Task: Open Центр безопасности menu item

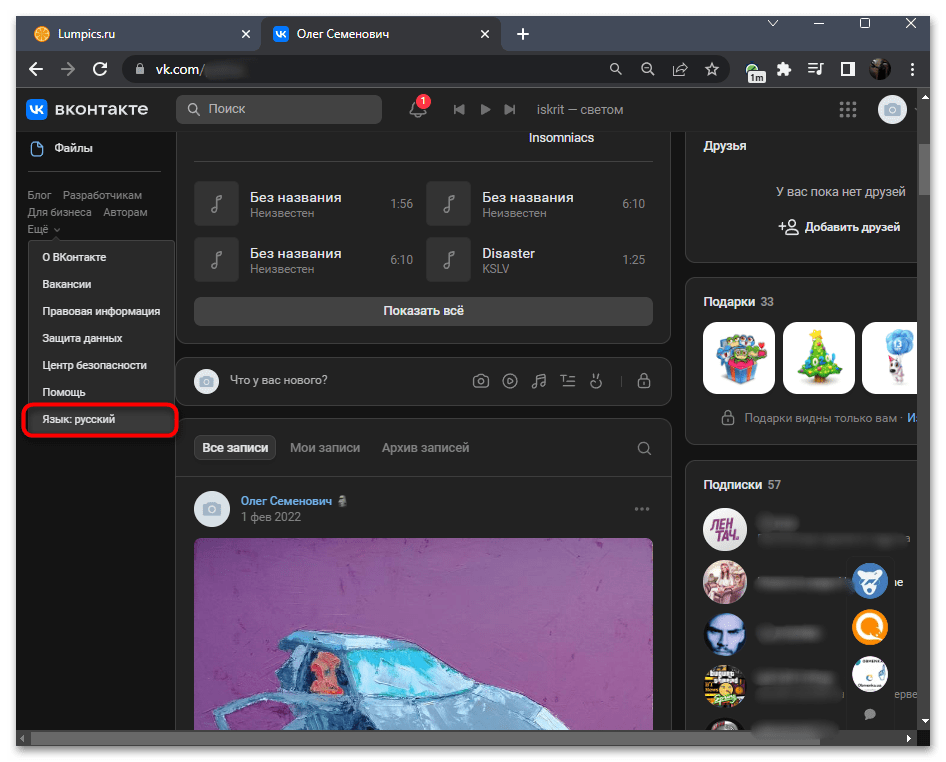Action: tap(101, 365)
